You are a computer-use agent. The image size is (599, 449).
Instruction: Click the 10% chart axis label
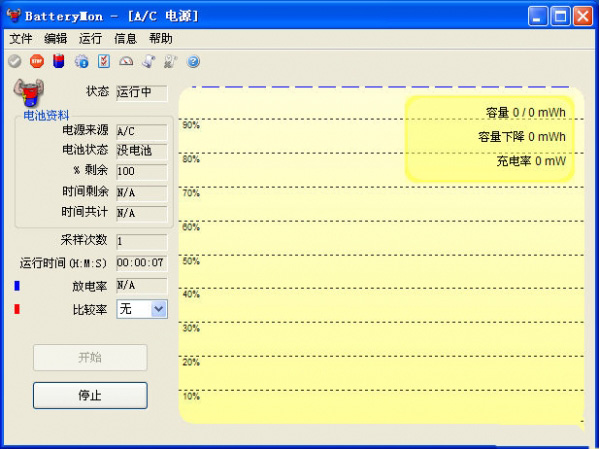(191, 396)
